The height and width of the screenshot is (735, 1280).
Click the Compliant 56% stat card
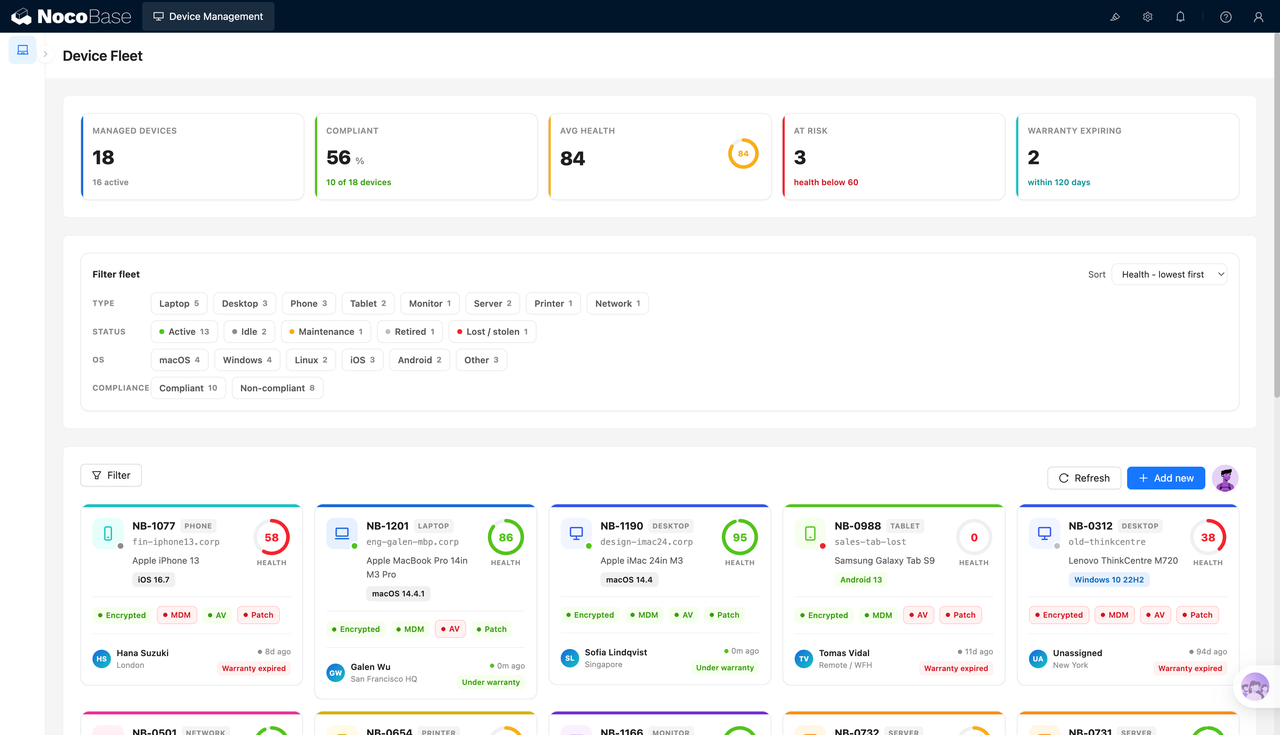[426, 156]
